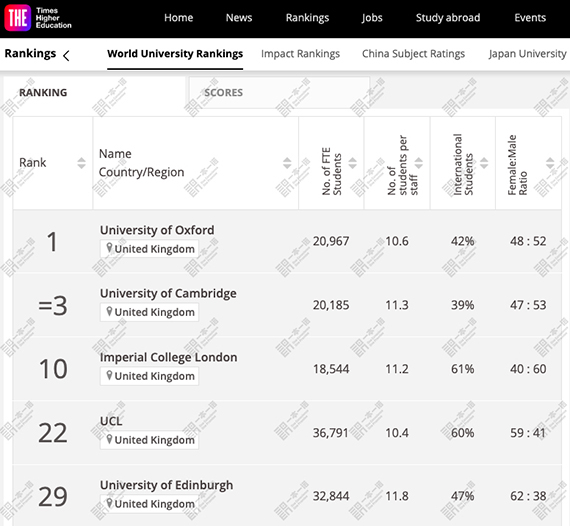Select rank 10 cell
570x526 pixels.
pyautogui.click(x=53, y=369)
